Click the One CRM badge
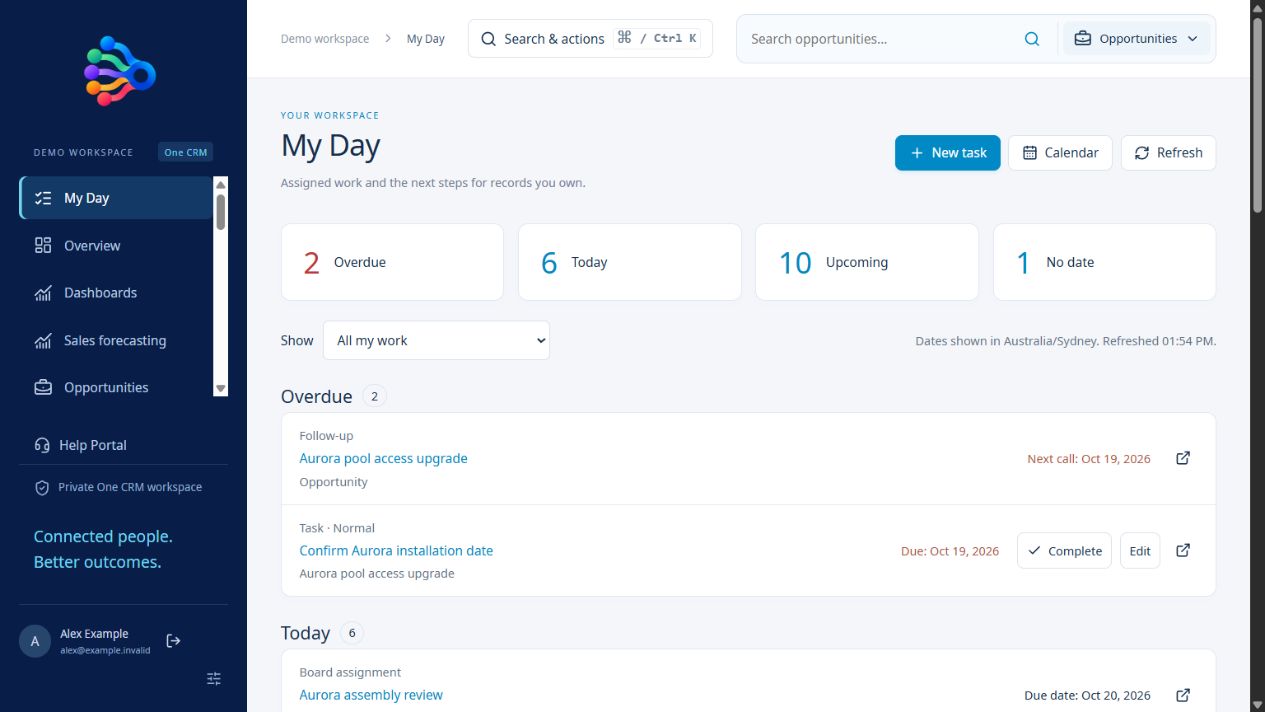This screenshot has height=712, width=1265. pyautogui.click(x=185, y=152)
